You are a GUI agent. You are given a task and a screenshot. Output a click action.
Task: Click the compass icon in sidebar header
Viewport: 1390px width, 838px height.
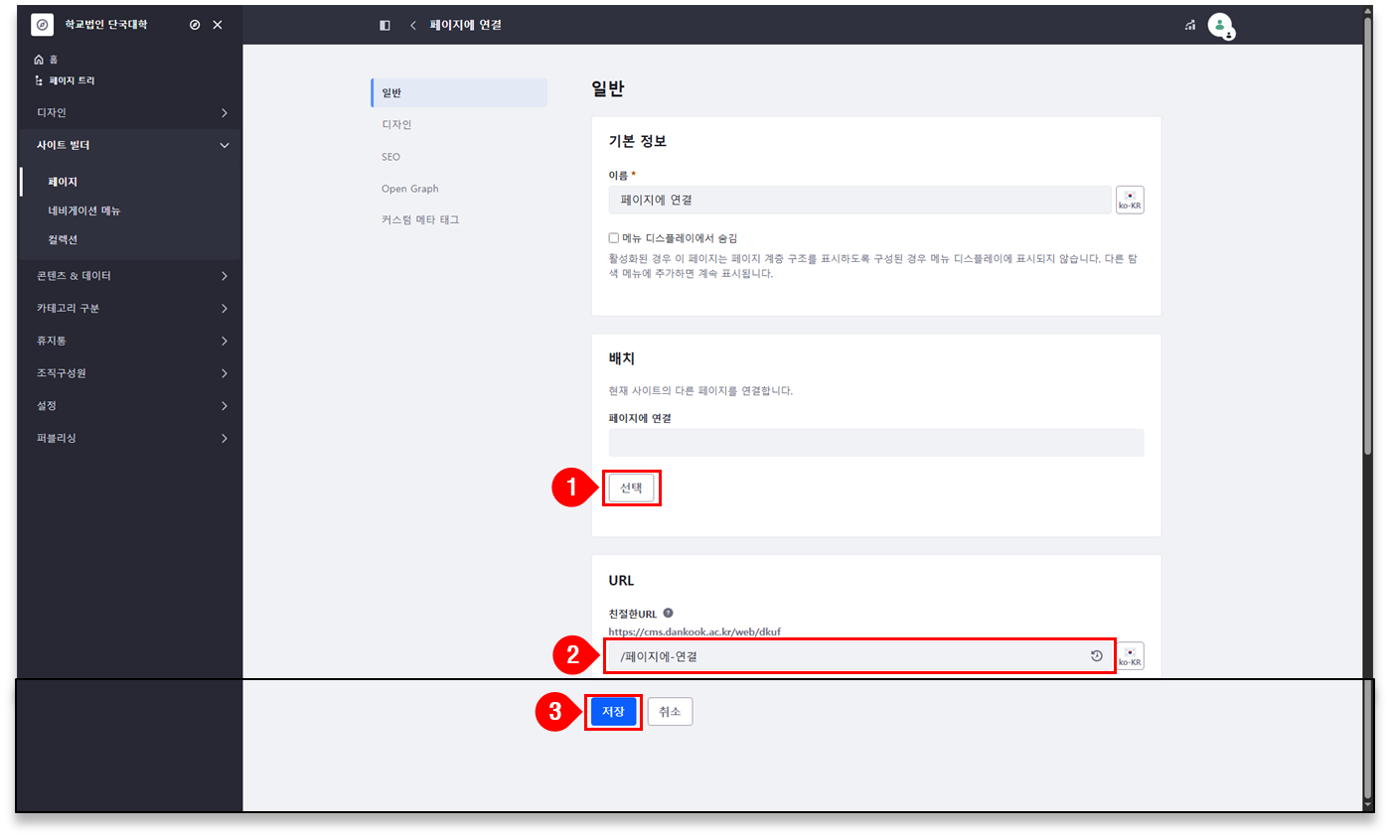point(195,25)
